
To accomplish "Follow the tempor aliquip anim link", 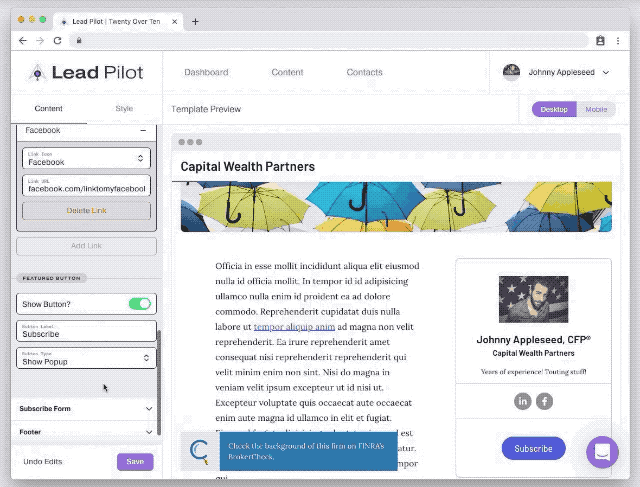I will point(294,327).
